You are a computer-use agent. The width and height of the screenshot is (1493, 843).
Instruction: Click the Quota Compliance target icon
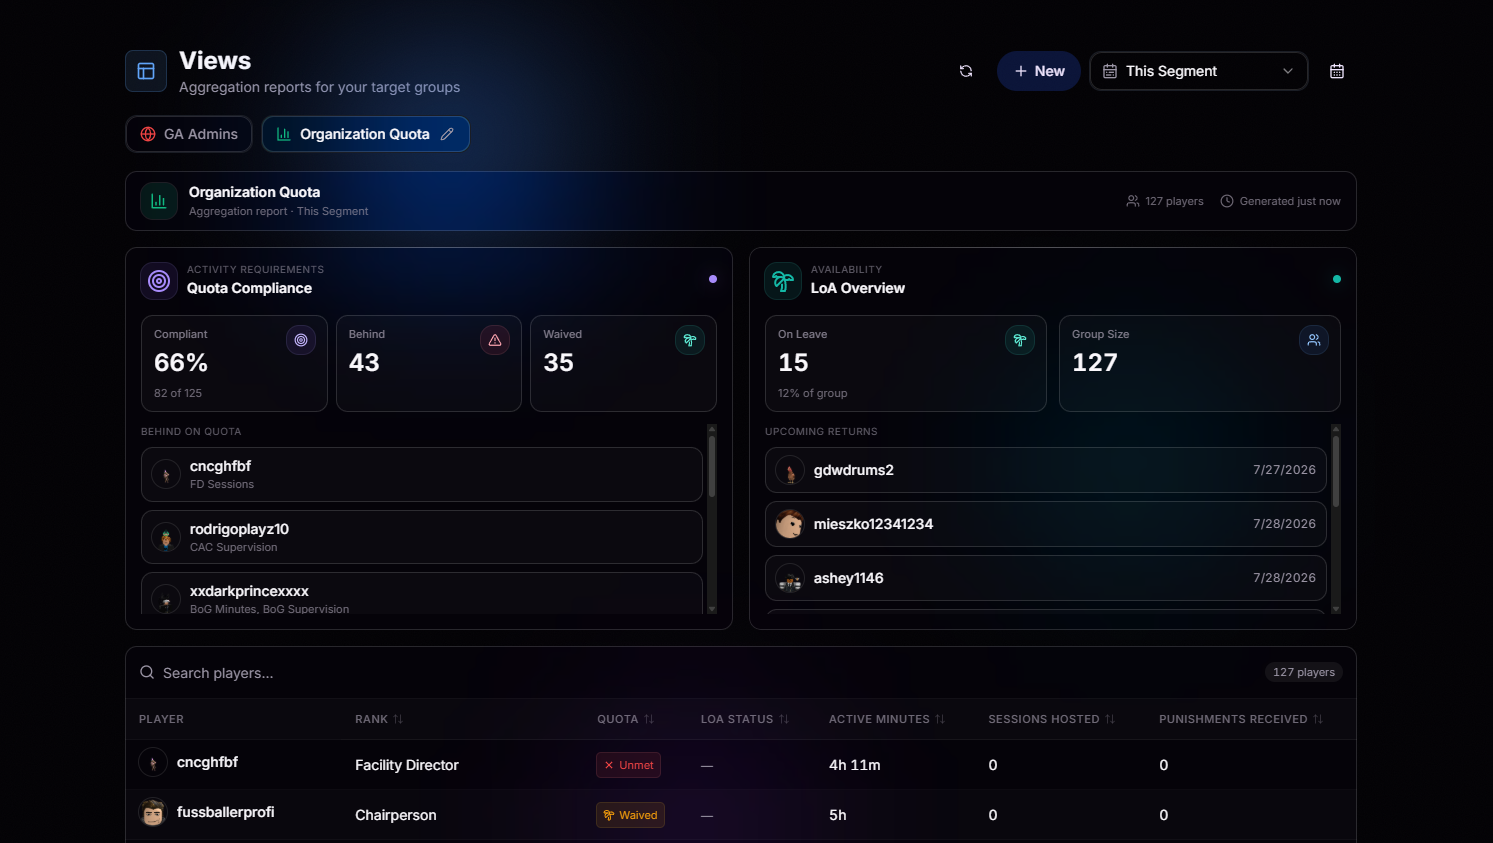159,281
